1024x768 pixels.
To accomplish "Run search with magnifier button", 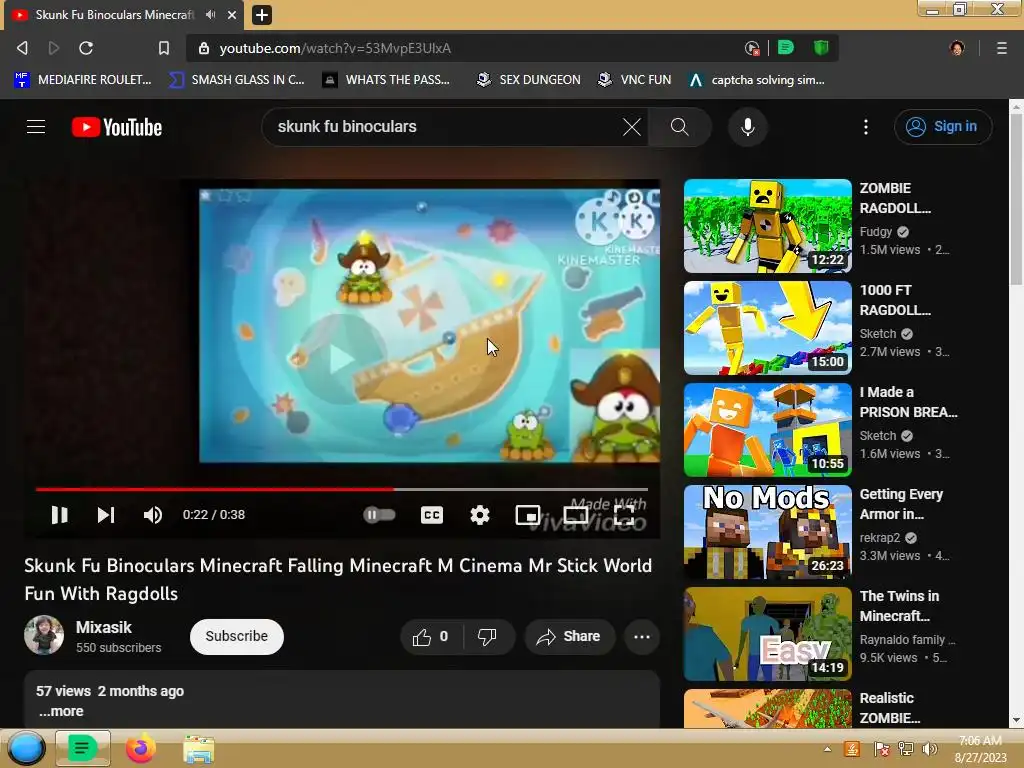I will coord(680,127).
